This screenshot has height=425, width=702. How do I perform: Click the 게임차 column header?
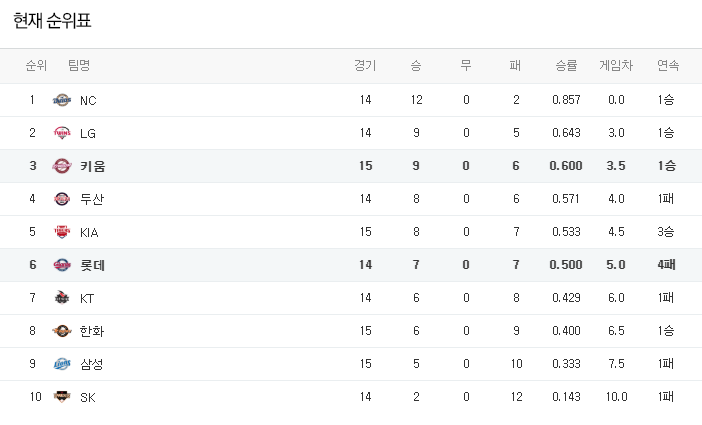click(616, 66)
